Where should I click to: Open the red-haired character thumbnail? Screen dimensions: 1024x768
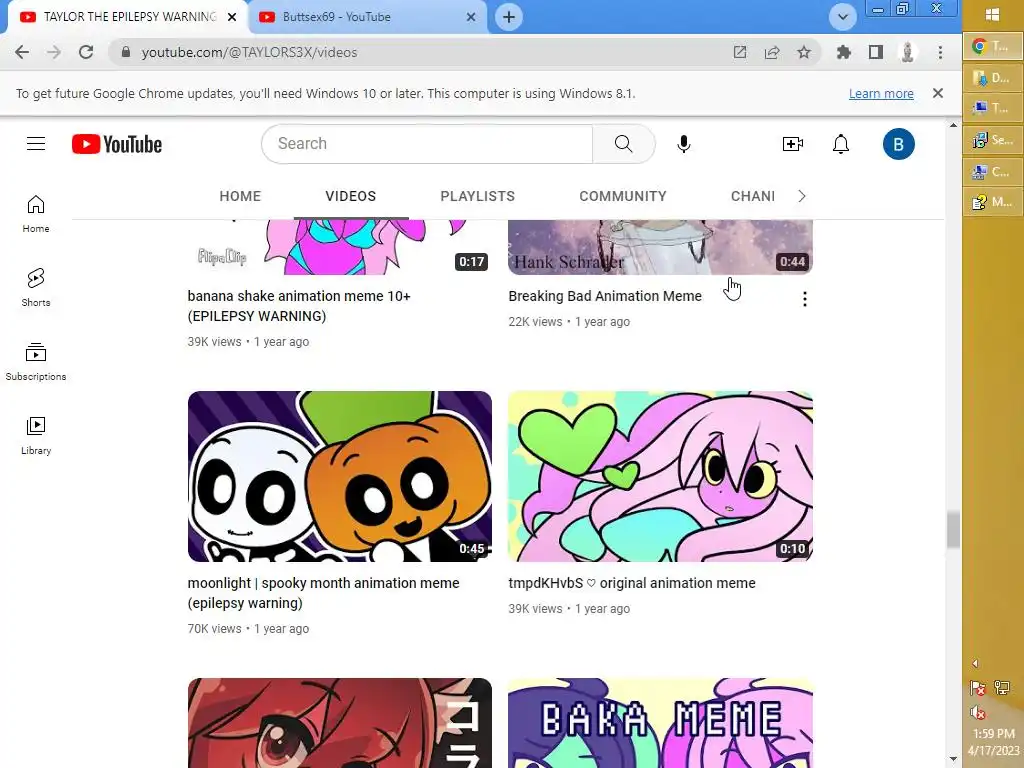click(x=340, y=723)
